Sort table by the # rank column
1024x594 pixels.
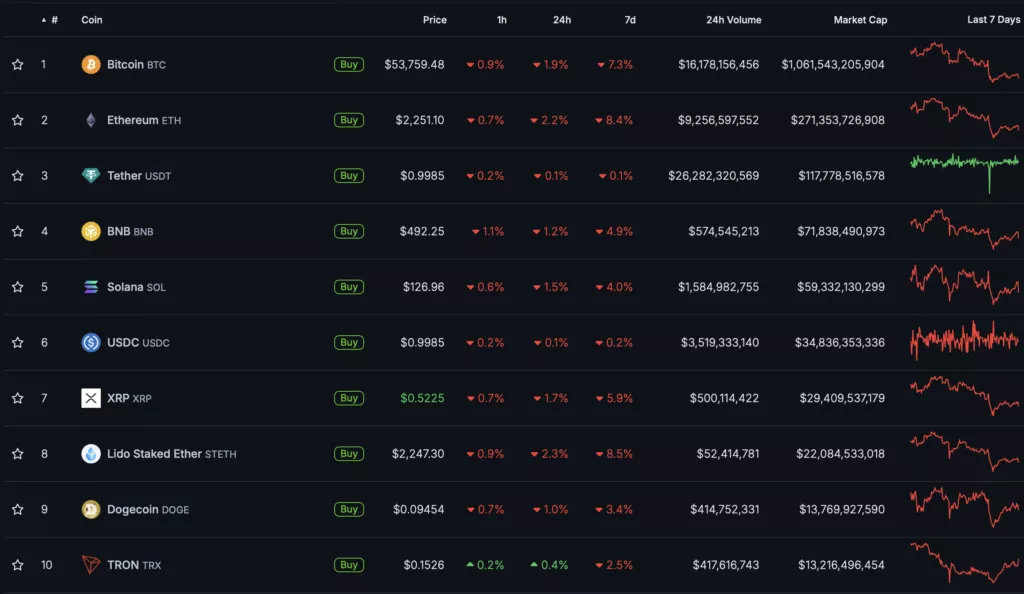pos(53,20)
